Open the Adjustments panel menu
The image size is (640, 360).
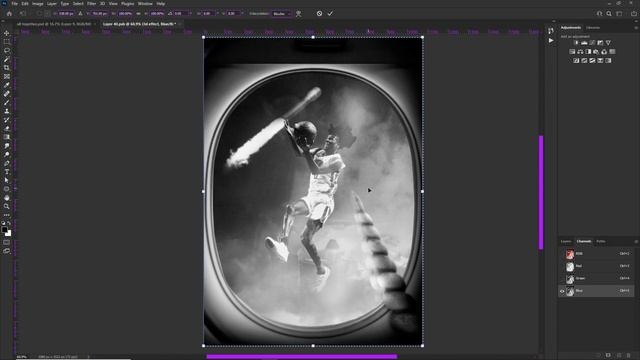[636, 28]
